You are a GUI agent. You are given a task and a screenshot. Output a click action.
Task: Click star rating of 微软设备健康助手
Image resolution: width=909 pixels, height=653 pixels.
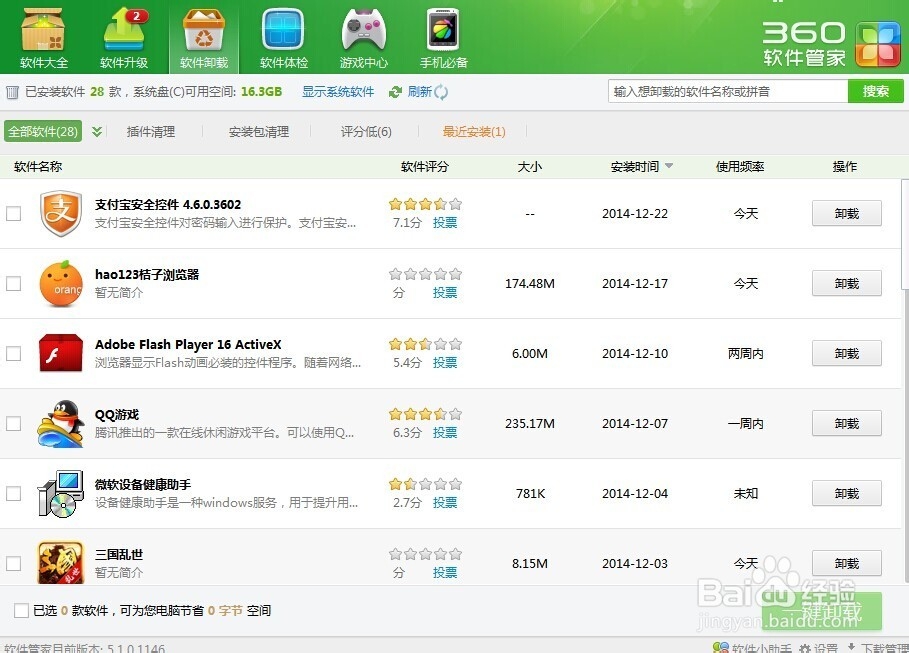(x=426, y=484)
